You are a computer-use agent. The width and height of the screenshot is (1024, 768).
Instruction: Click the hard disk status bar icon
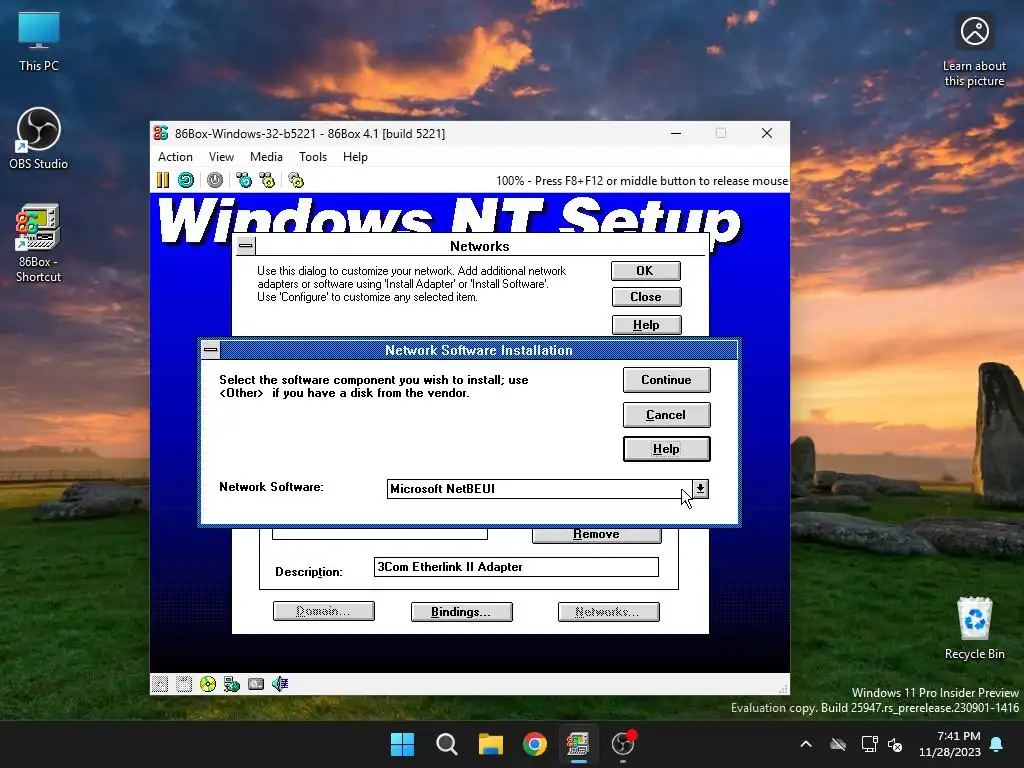(x=256, y=684)
